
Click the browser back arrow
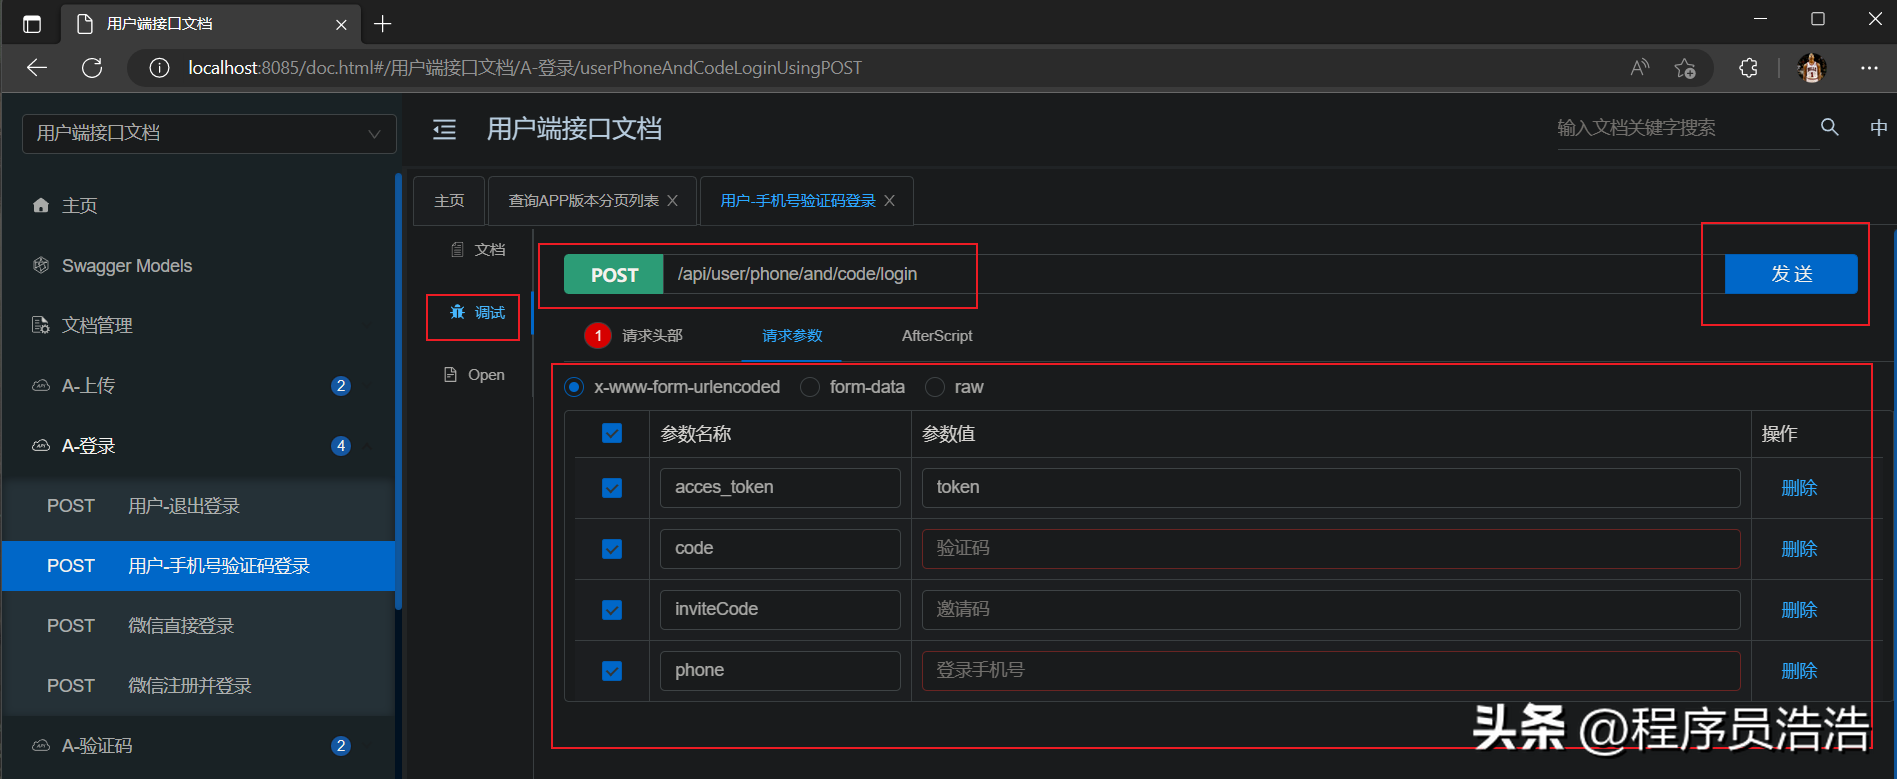coord(37,68)
